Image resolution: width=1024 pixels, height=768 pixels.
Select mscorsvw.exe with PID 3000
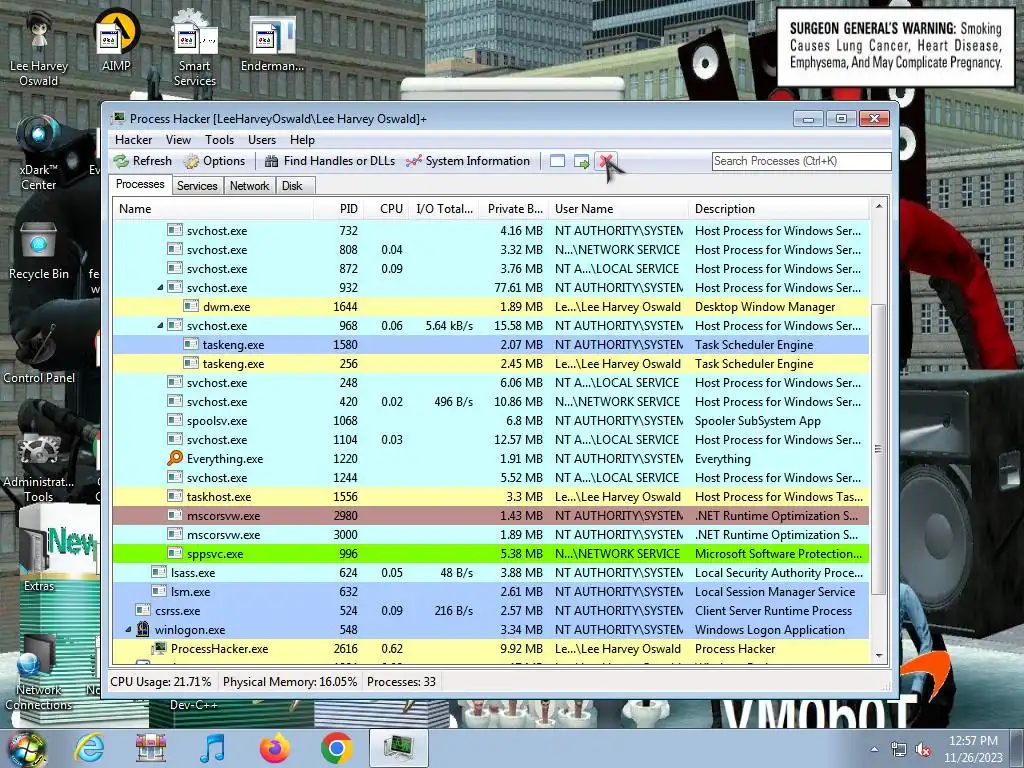click(491, 534)
